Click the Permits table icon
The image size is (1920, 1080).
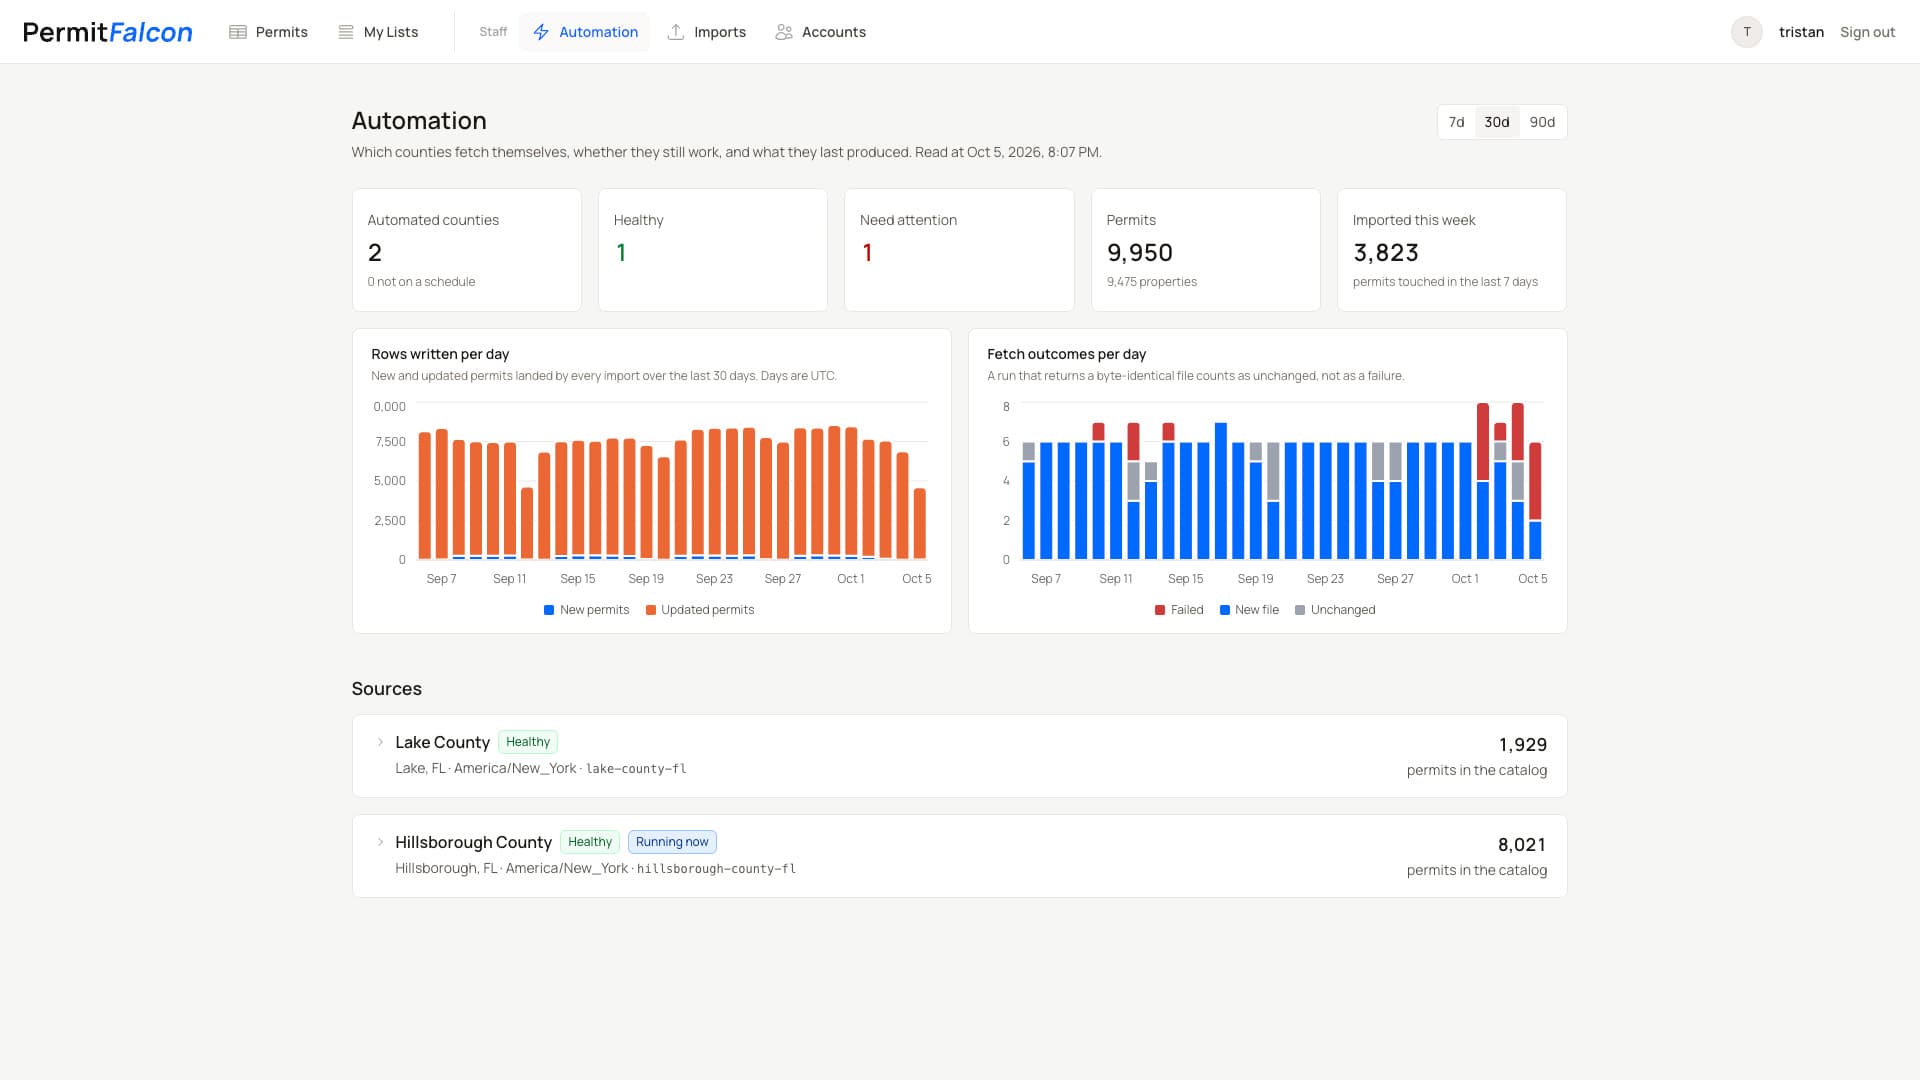[x=238, y=32]
